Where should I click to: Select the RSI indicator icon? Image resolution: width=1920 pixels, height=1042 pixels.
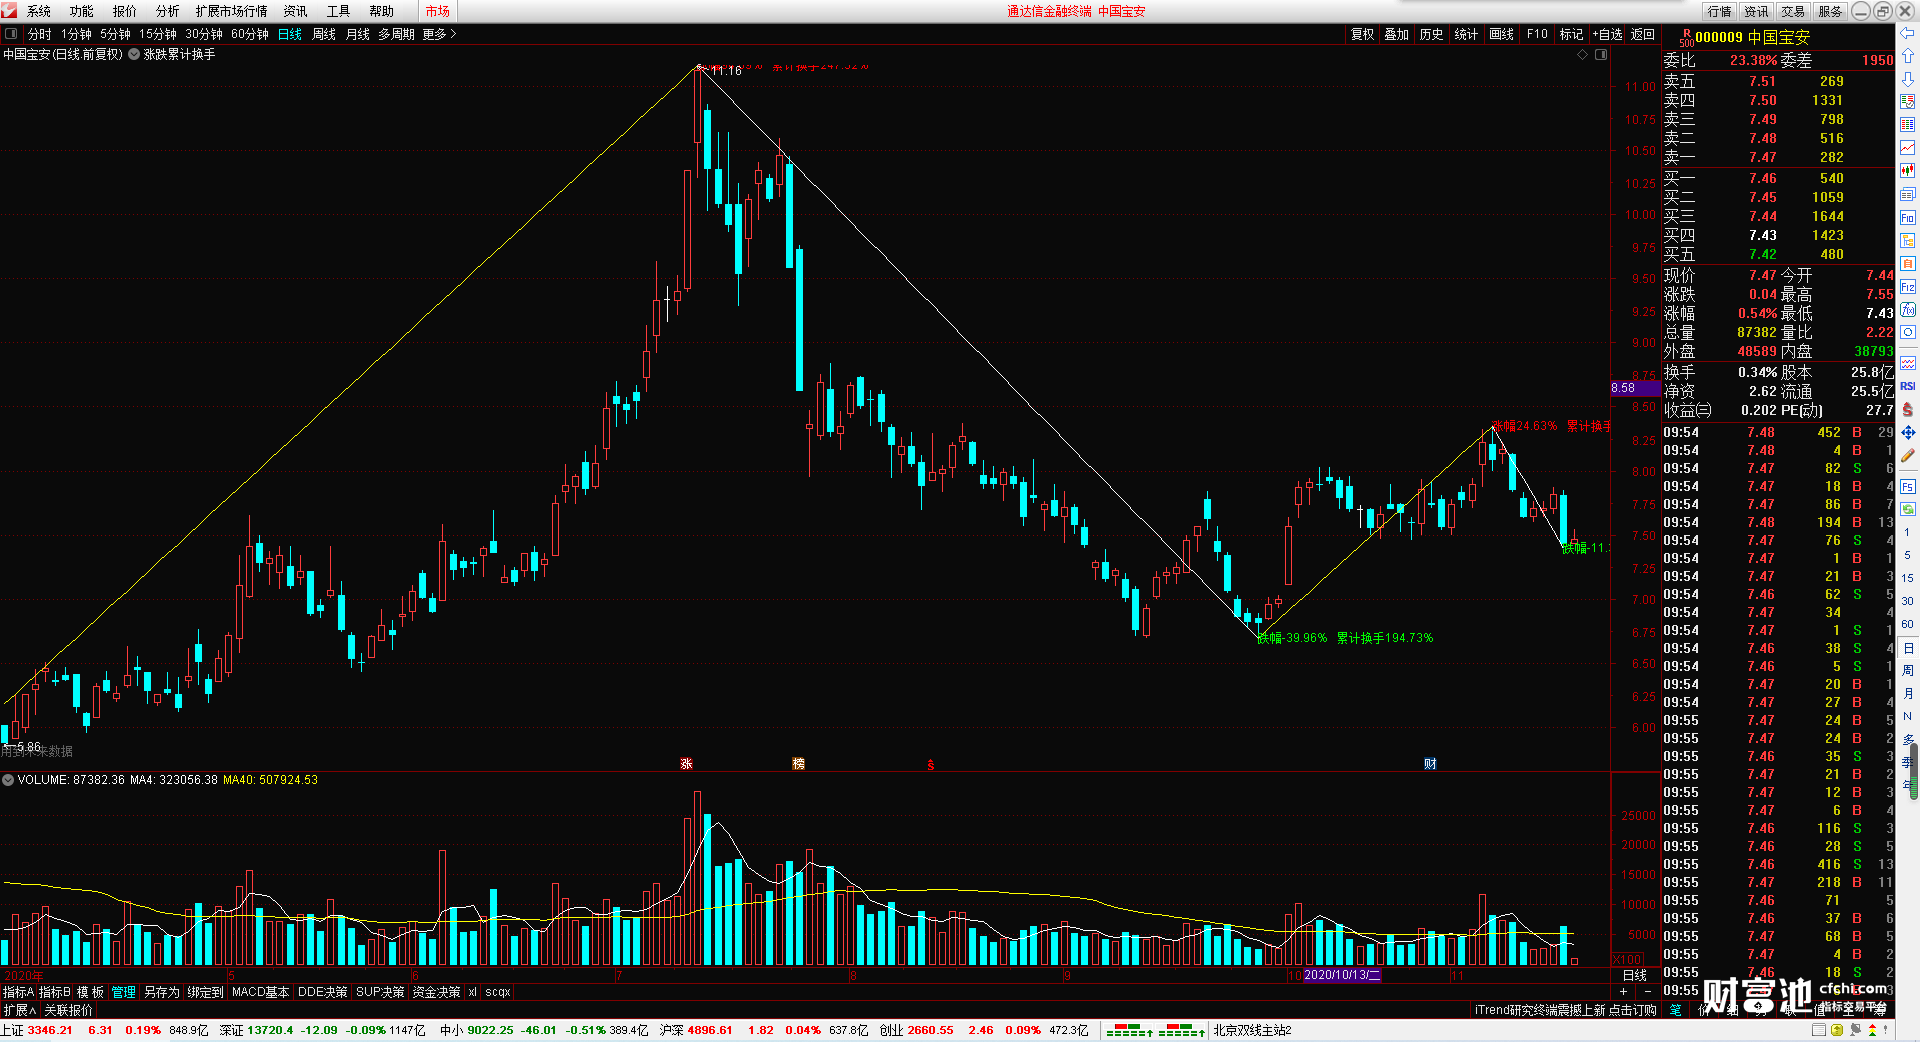click(1907, 386)
